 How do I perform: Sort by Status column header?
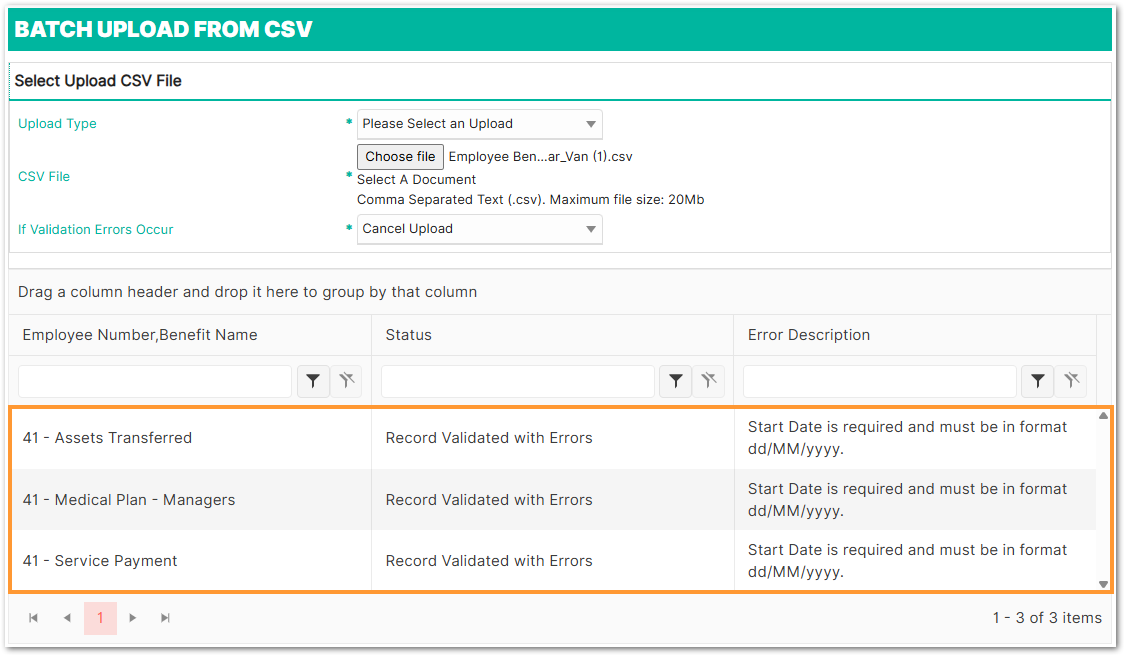click(409, 335)
